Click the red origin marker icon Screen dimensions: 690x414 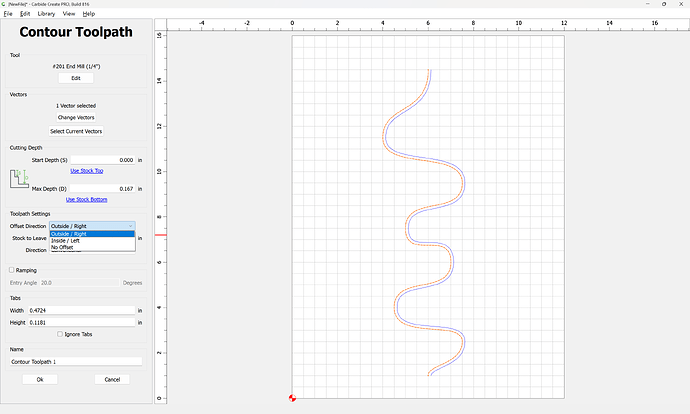pyautogui.click(x=292, y=398)
